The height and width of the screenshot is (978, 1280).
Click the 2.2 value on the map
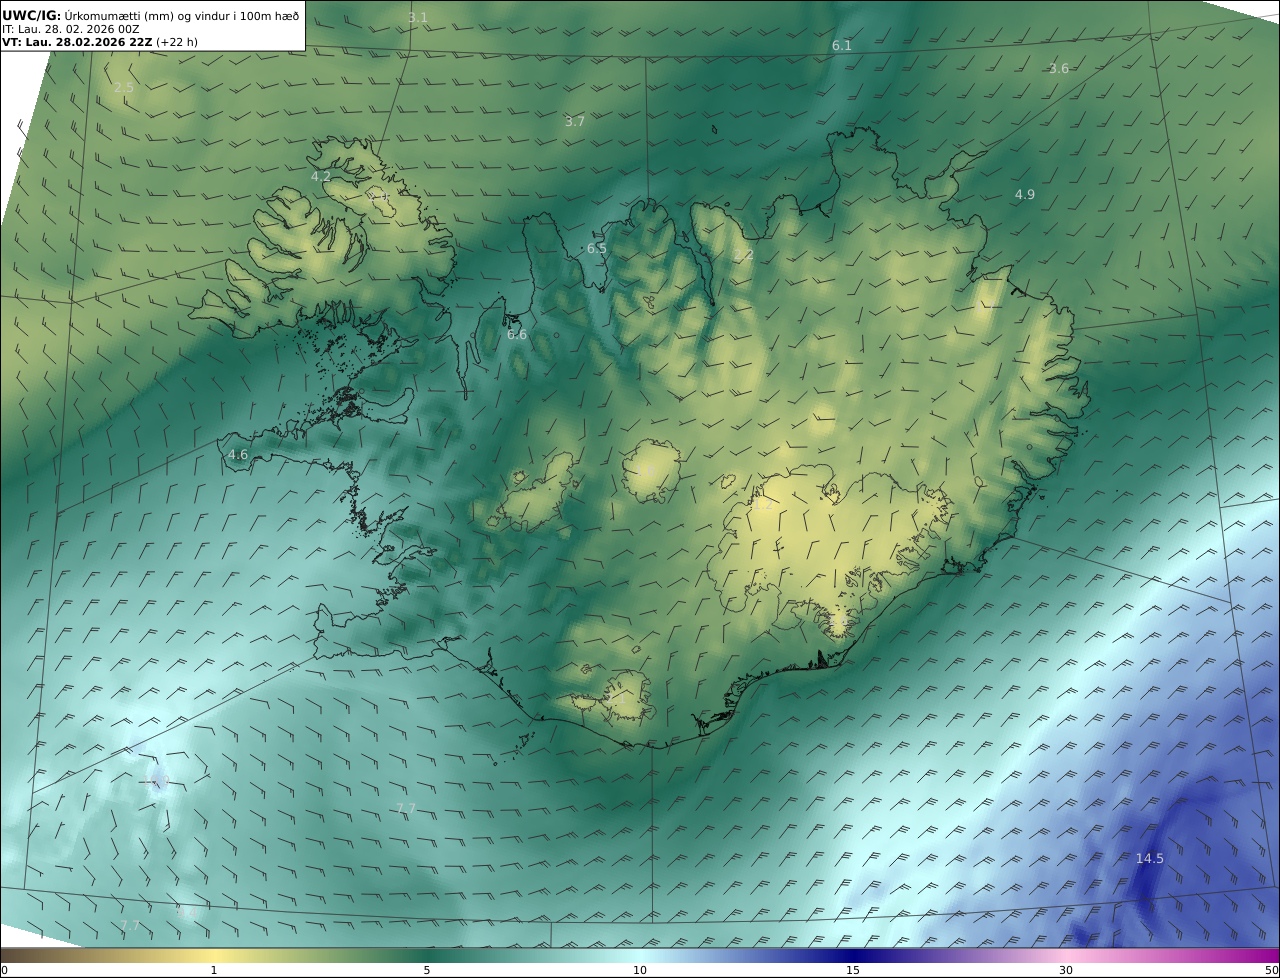pyautogui.click(x=744, y=255)
